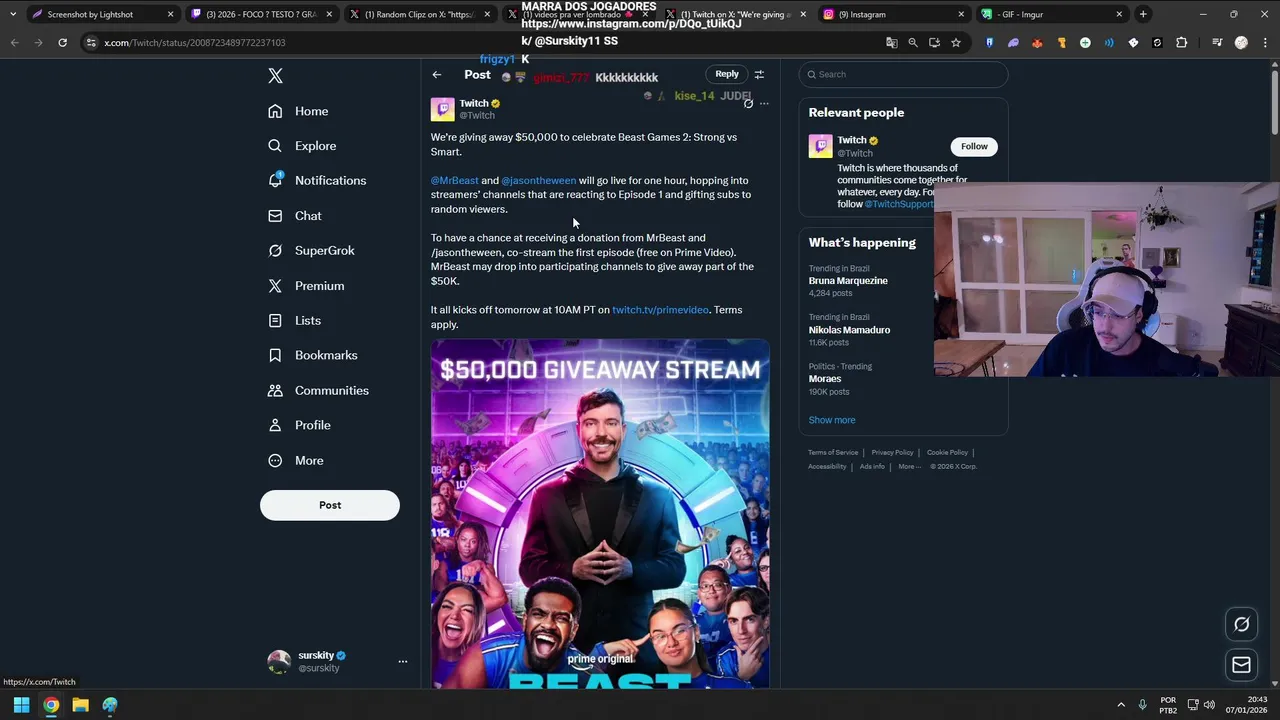Open Chat in sidebar
1280x720 pixels.
click(x=295, y=216)
